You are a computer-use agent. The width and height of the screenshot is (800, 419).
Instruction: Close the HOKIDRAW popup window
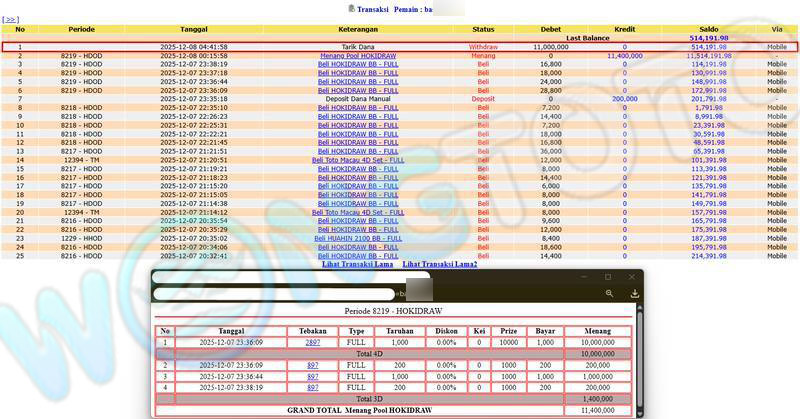[x=632, y=276]
